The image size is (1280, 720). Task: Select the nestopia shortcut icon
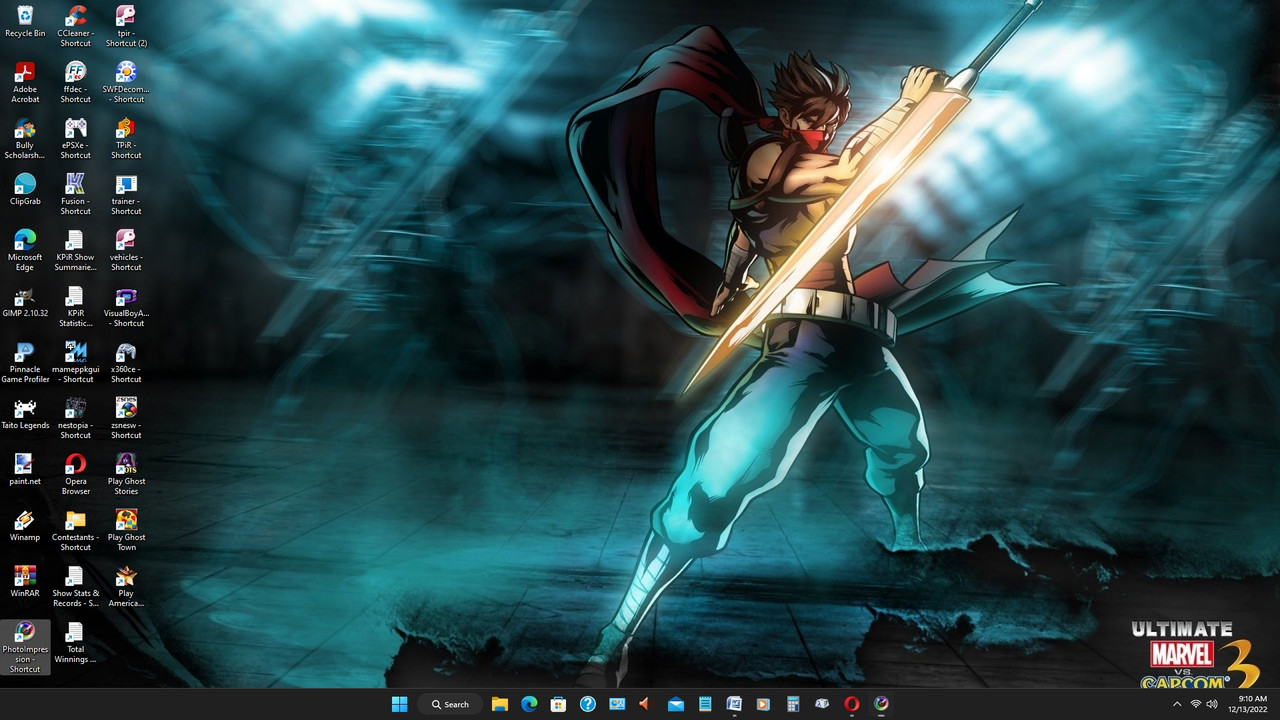point(75,418)
